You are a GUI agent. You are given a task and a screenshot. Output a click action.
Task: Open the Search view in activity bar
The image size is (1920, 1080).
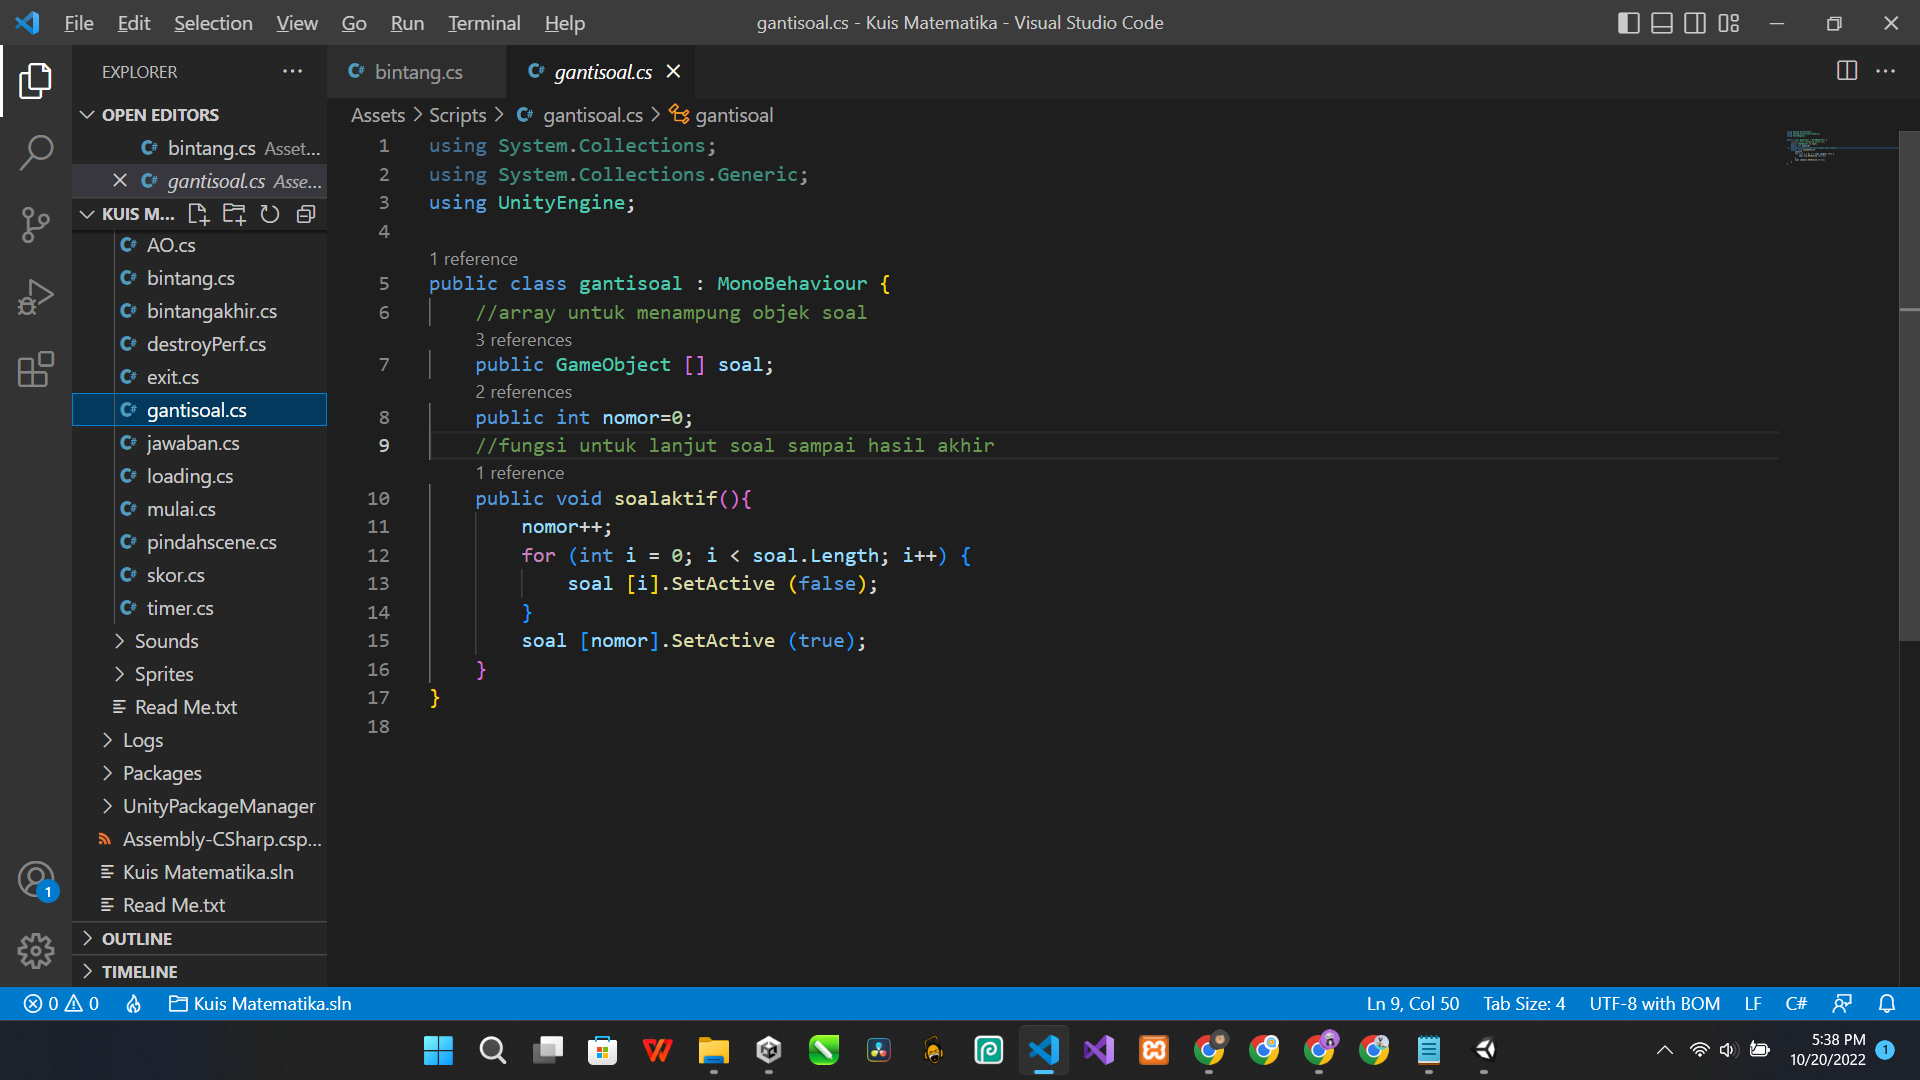coord(36,153)
